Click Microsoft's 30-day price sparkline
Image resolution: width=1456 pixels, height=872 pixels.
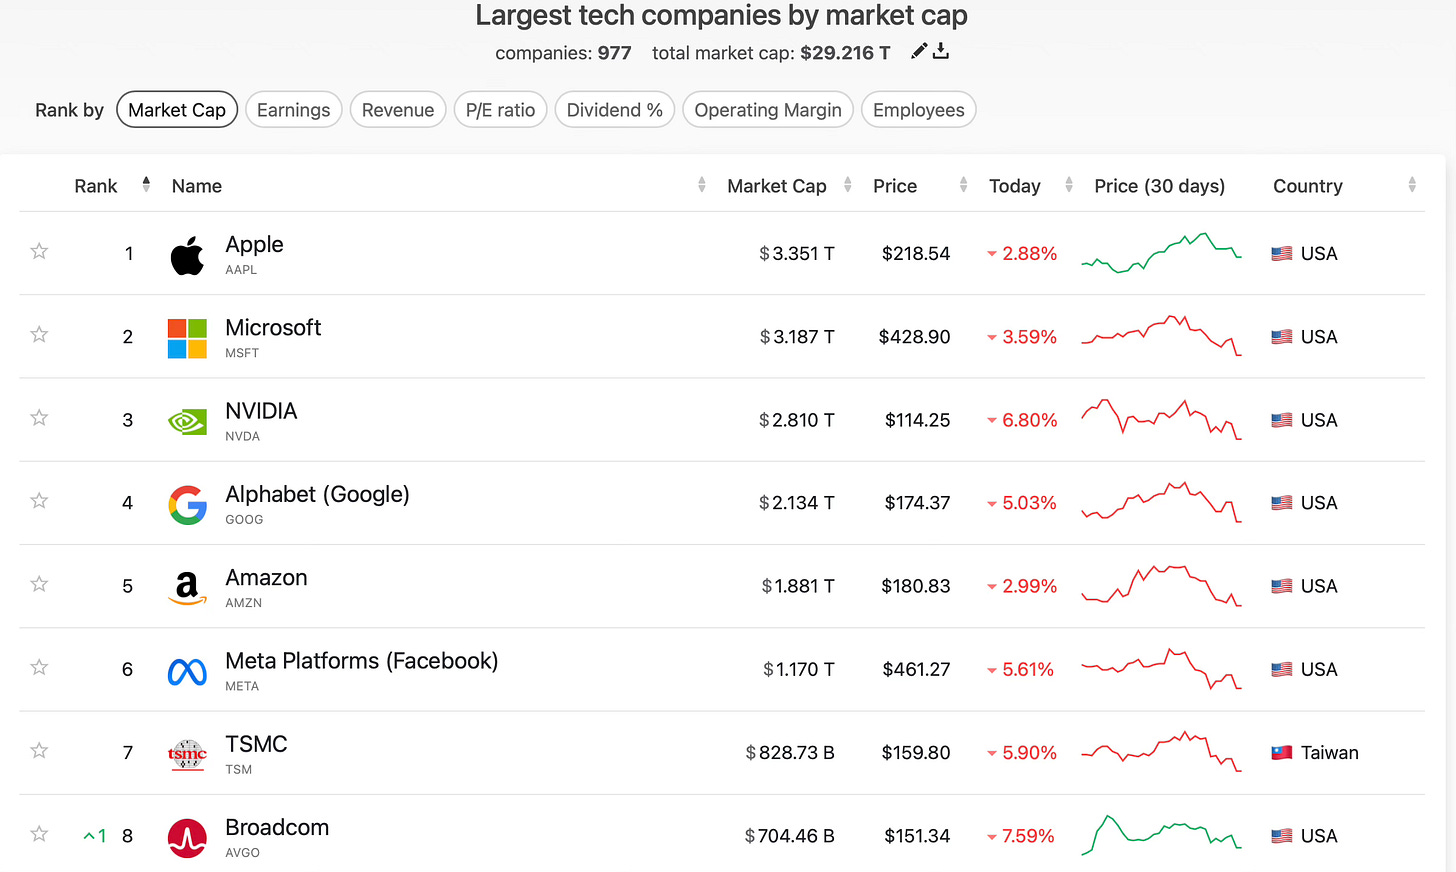click(x=1161, y=336)
